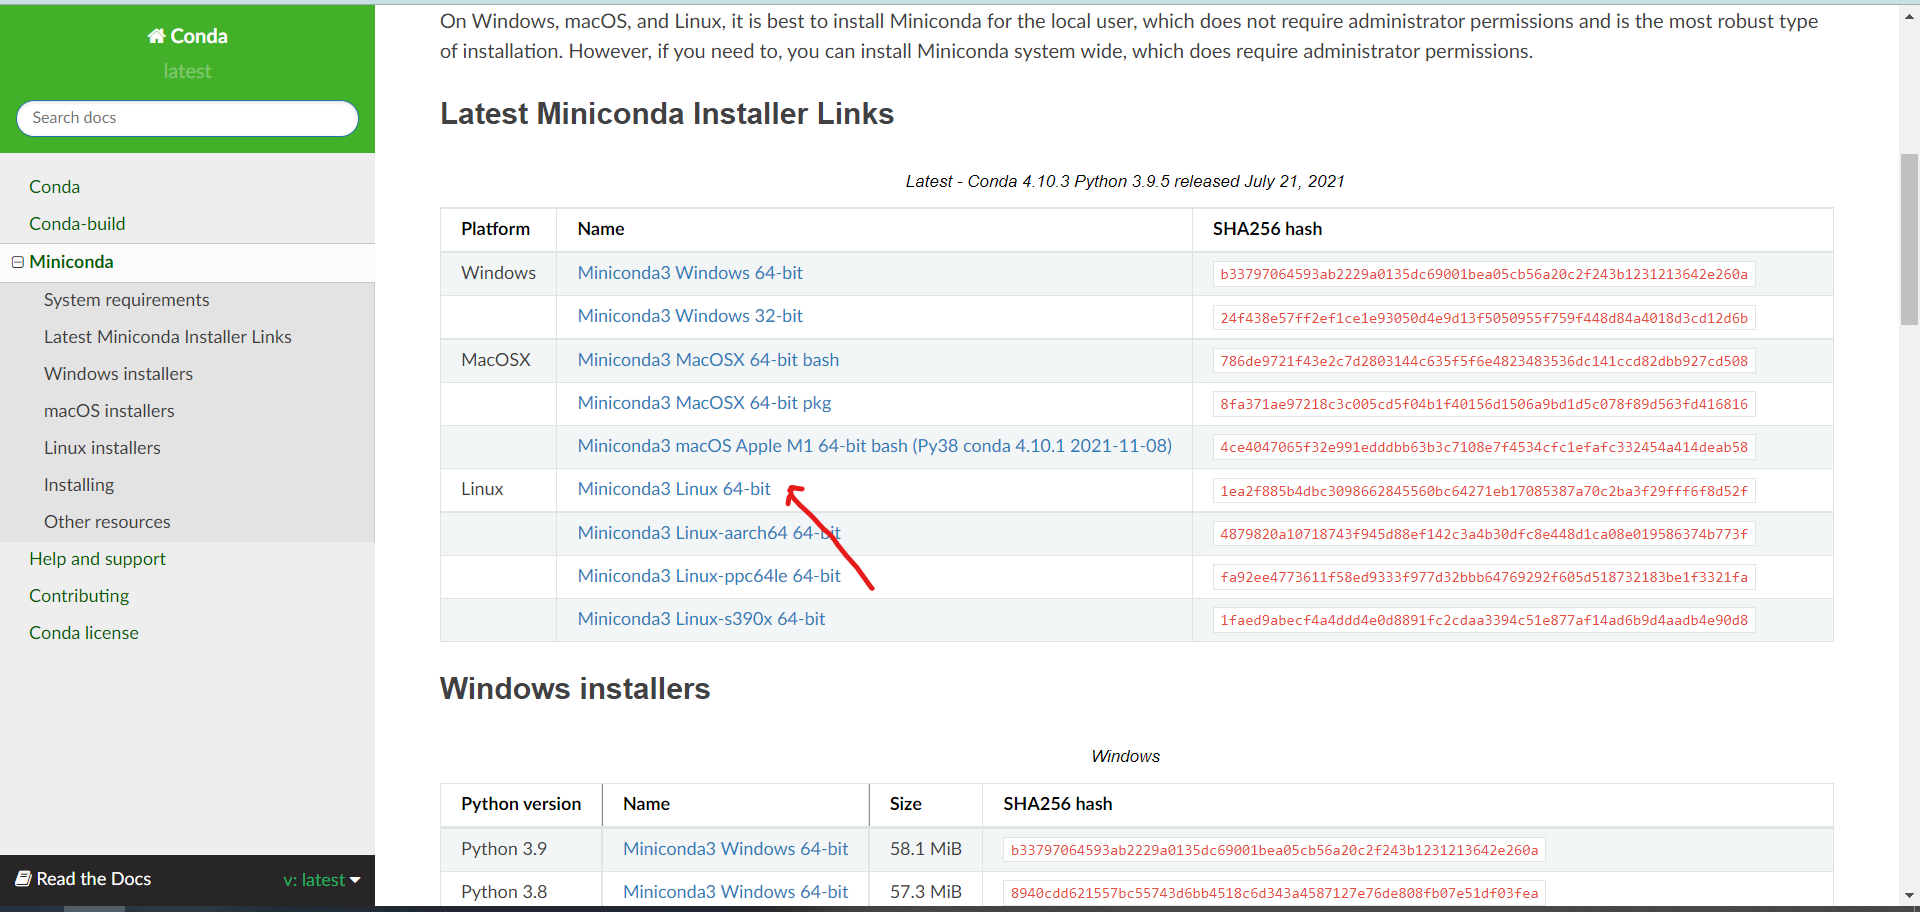Click the MacOSX platform cell
This screenshot has height=912, width=1920.
pyautogui.click(x=496, y=360)
